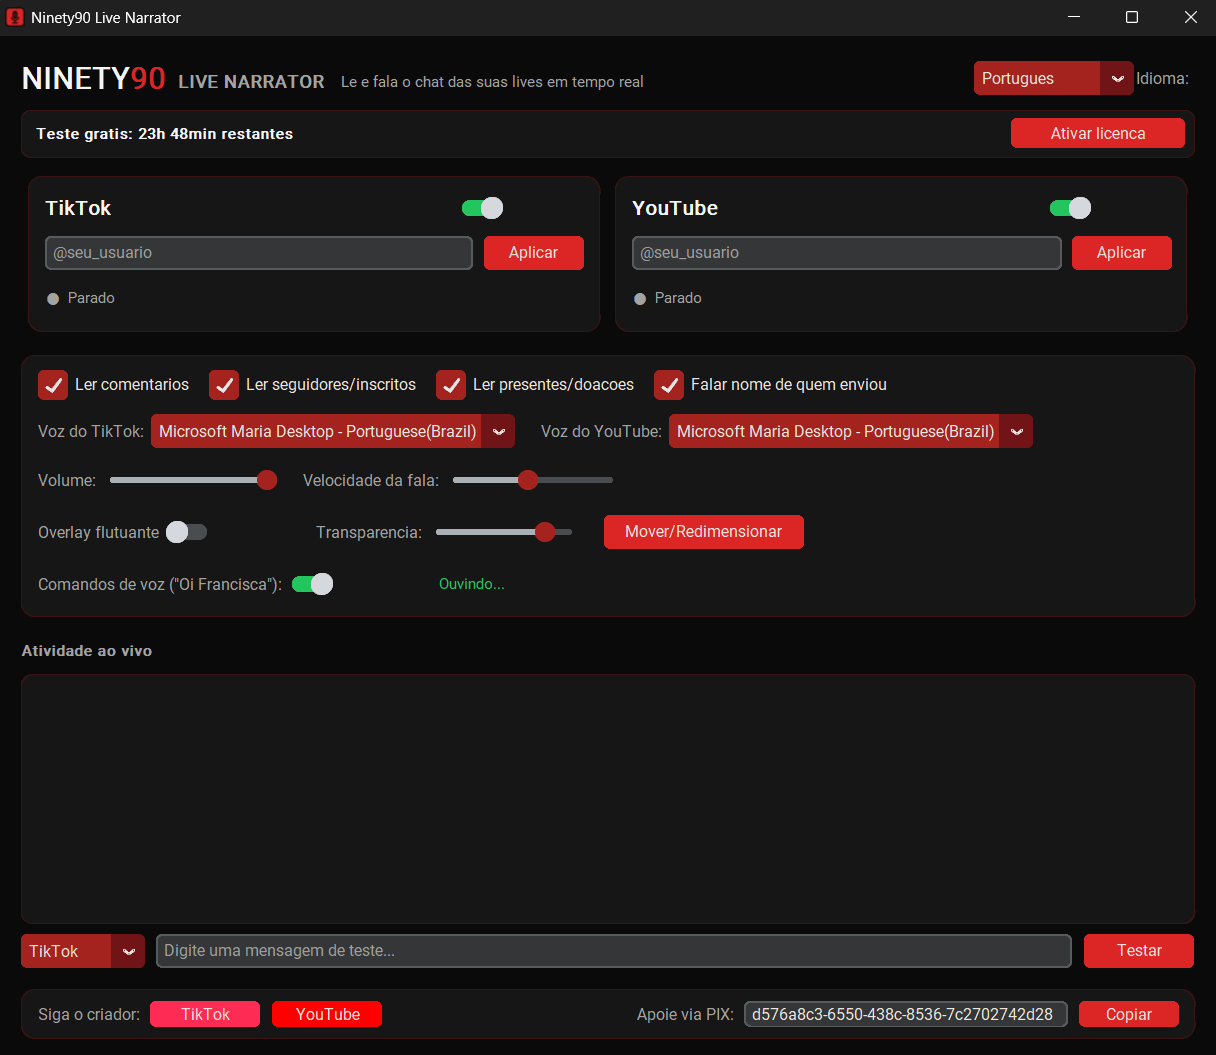Click the TikTok Parado status text
This screenshot has width=1216, height=1055.
(91, 298)
